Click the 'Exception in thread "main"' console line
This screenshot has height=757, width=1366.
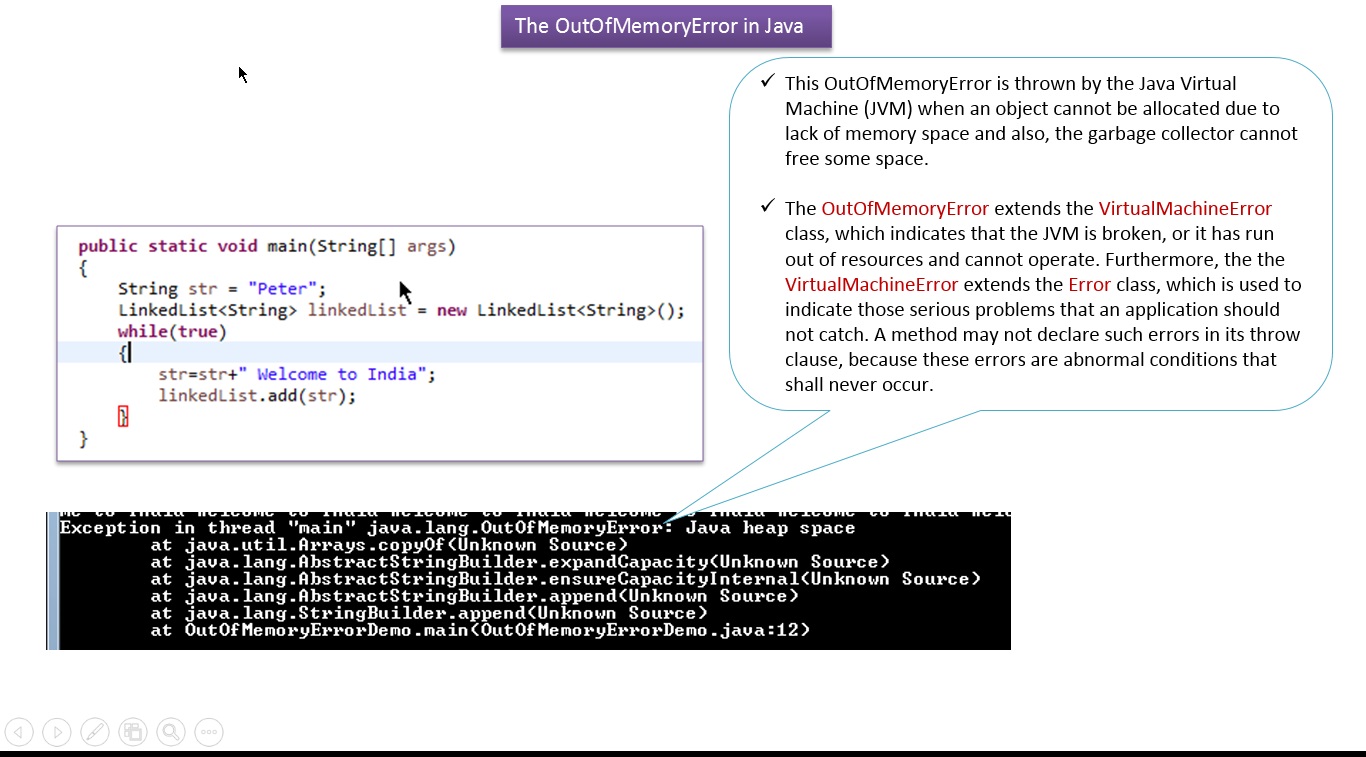coord(457,528)
